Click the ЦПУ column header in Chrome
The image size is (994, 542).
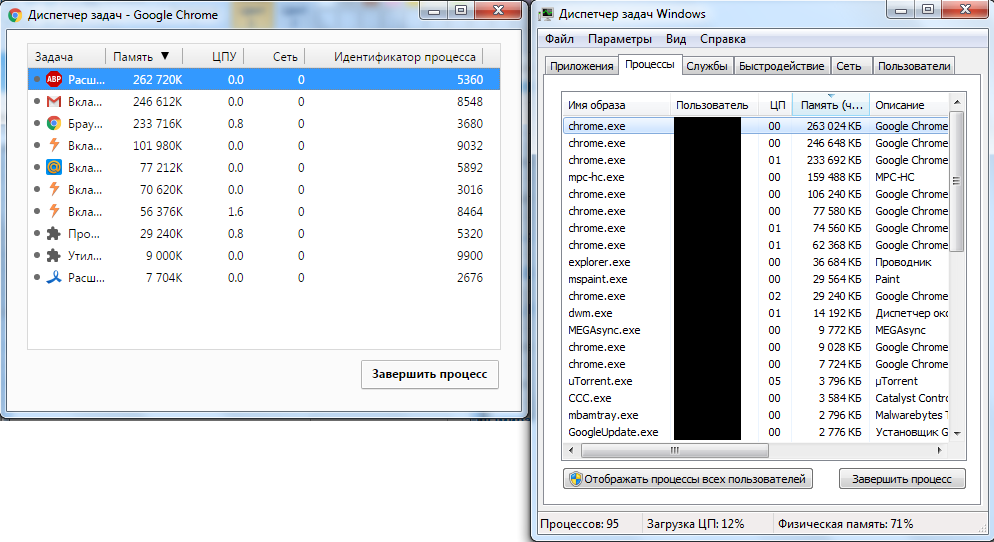213,56
